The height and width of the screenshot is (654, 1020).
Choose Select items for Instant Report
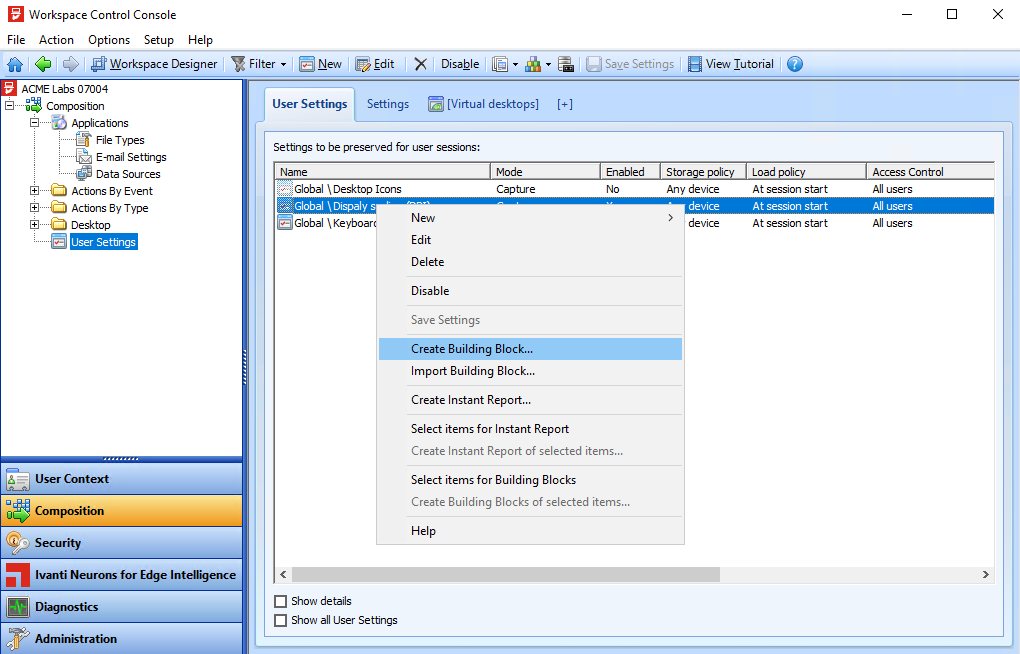pos(530,429)
